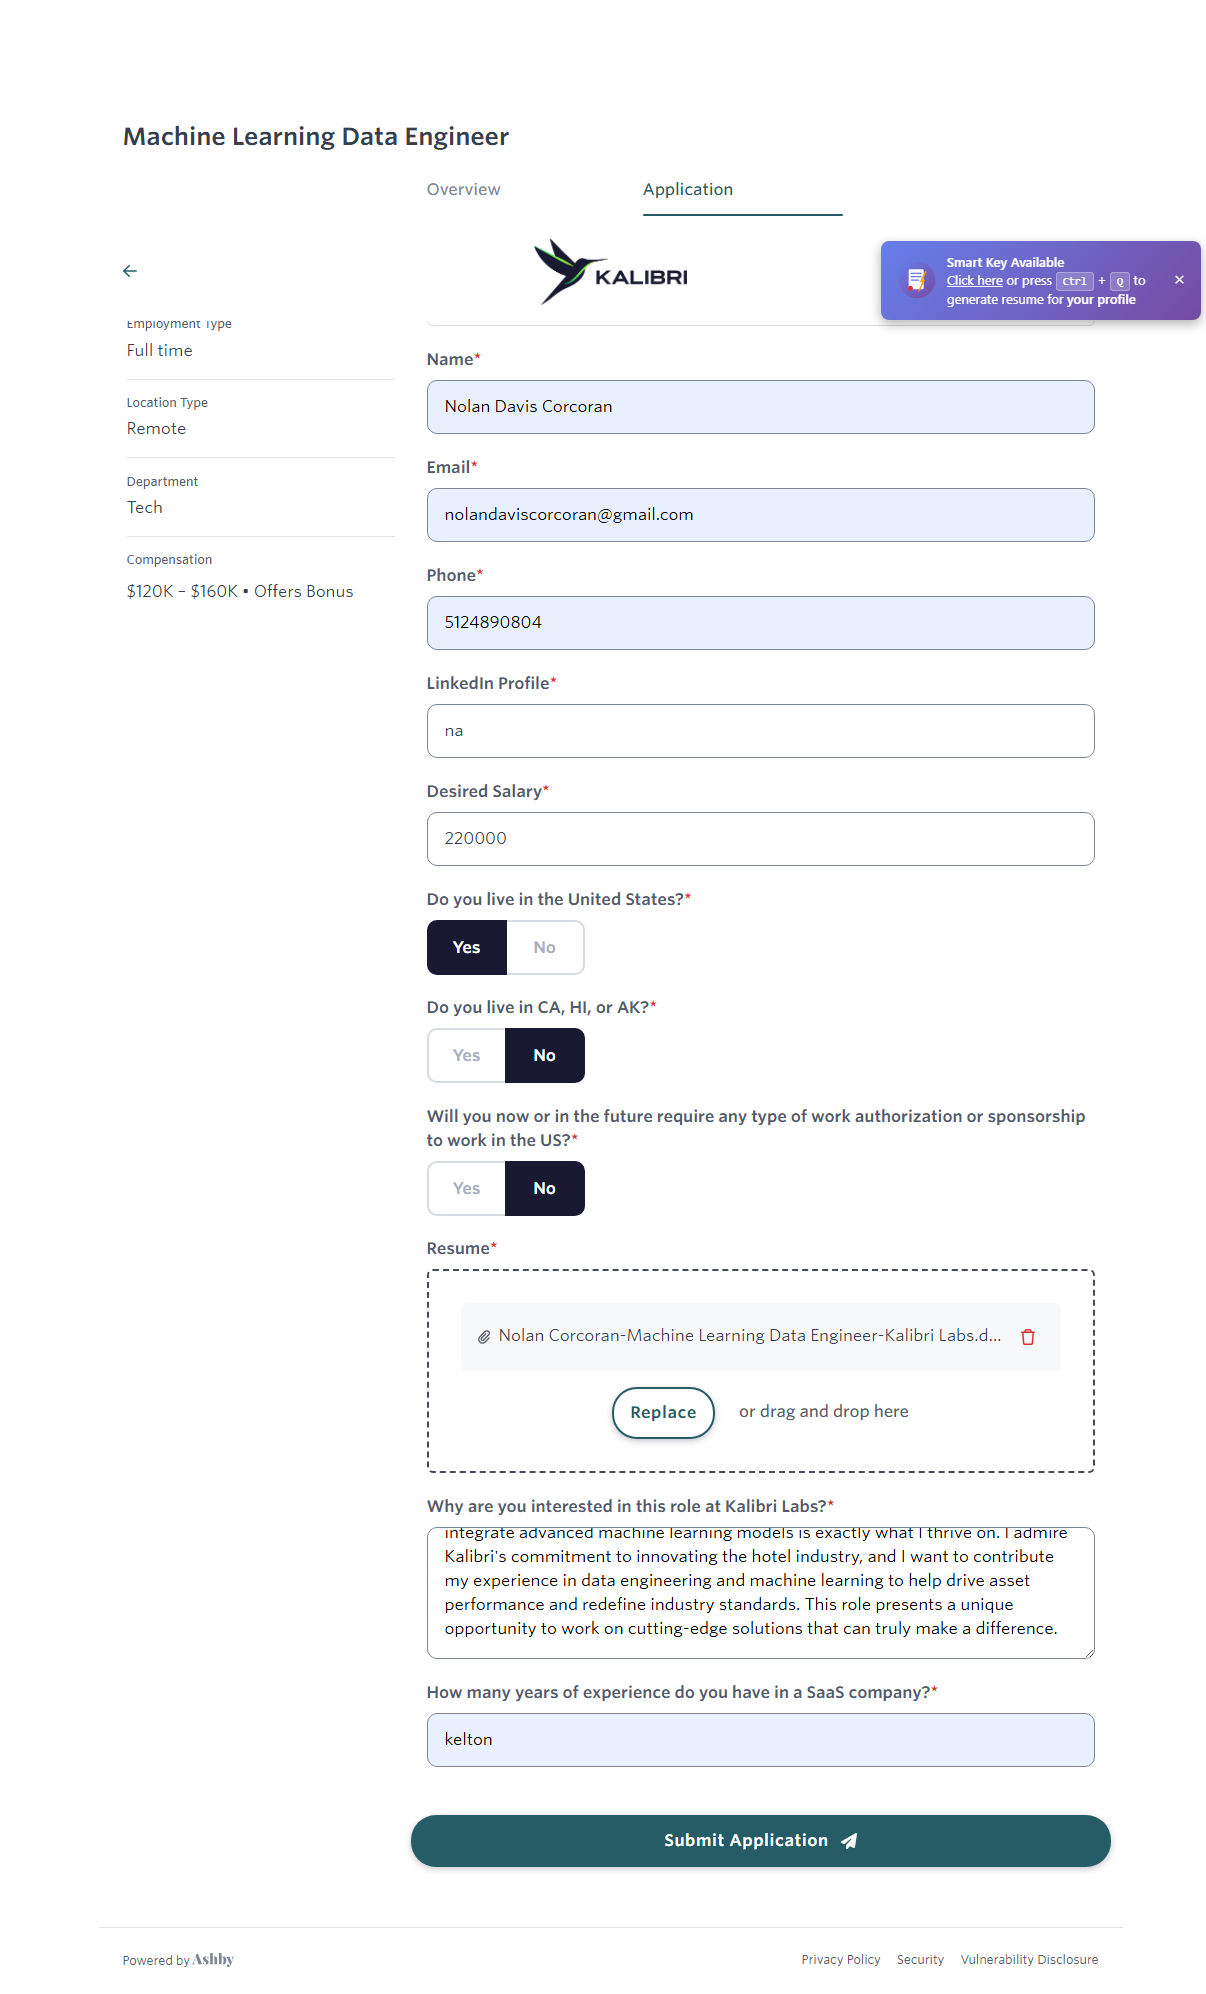Select No for living in United States
The height and width of the screenshot is (1994, 1206).
tap(544, 947)
